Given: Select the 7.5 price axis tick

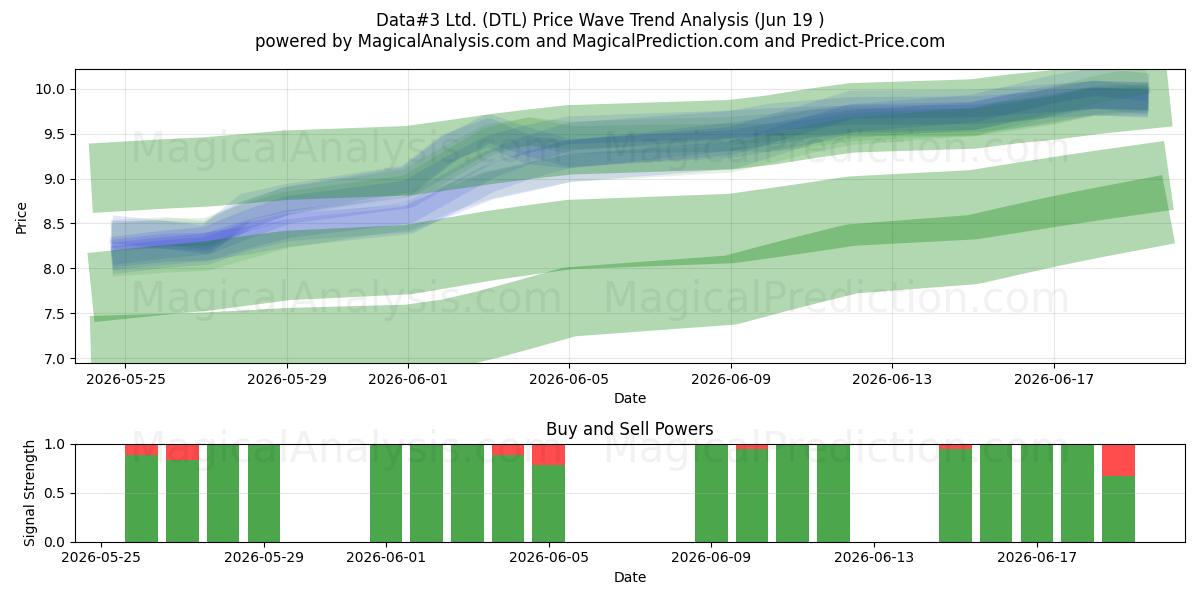Looking at the screenshot, I should point(52,314).
